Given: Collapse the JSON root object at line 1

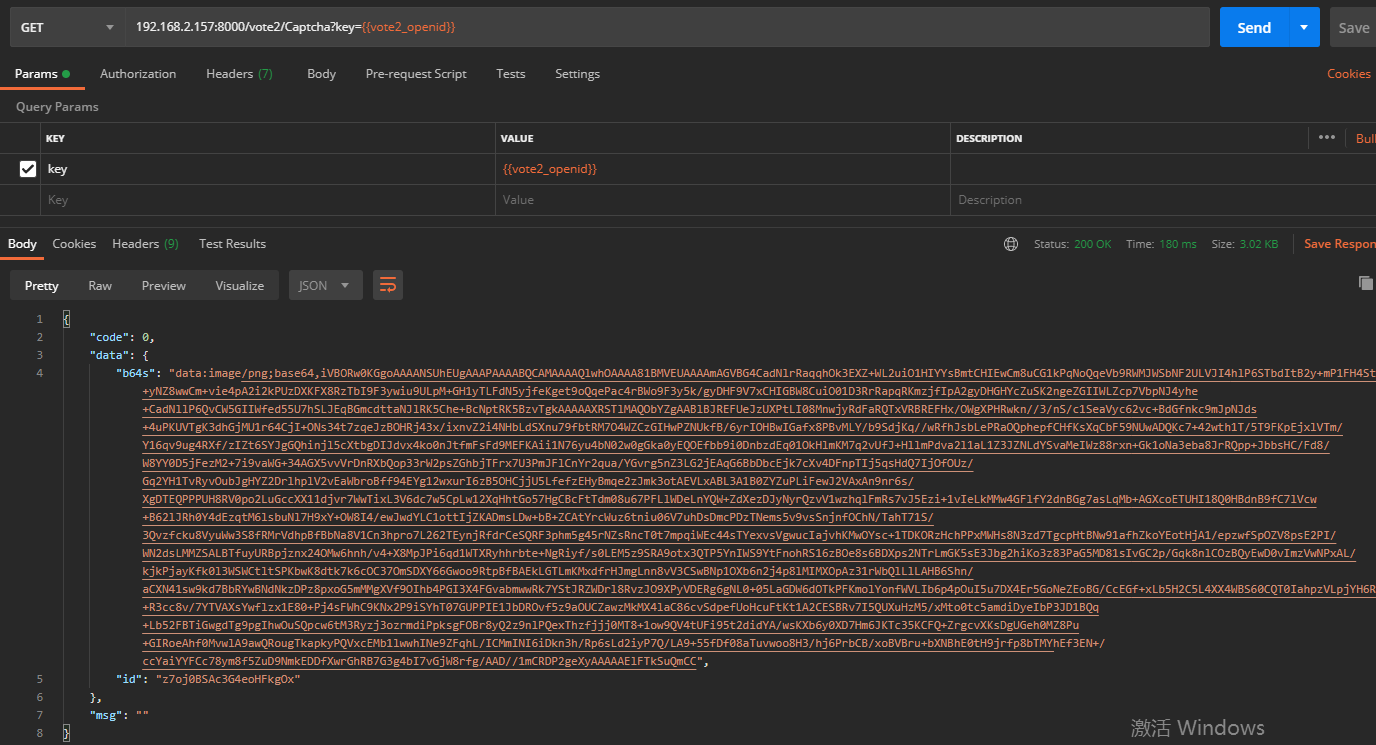Looking at the screenshot, I should [66, 318].
